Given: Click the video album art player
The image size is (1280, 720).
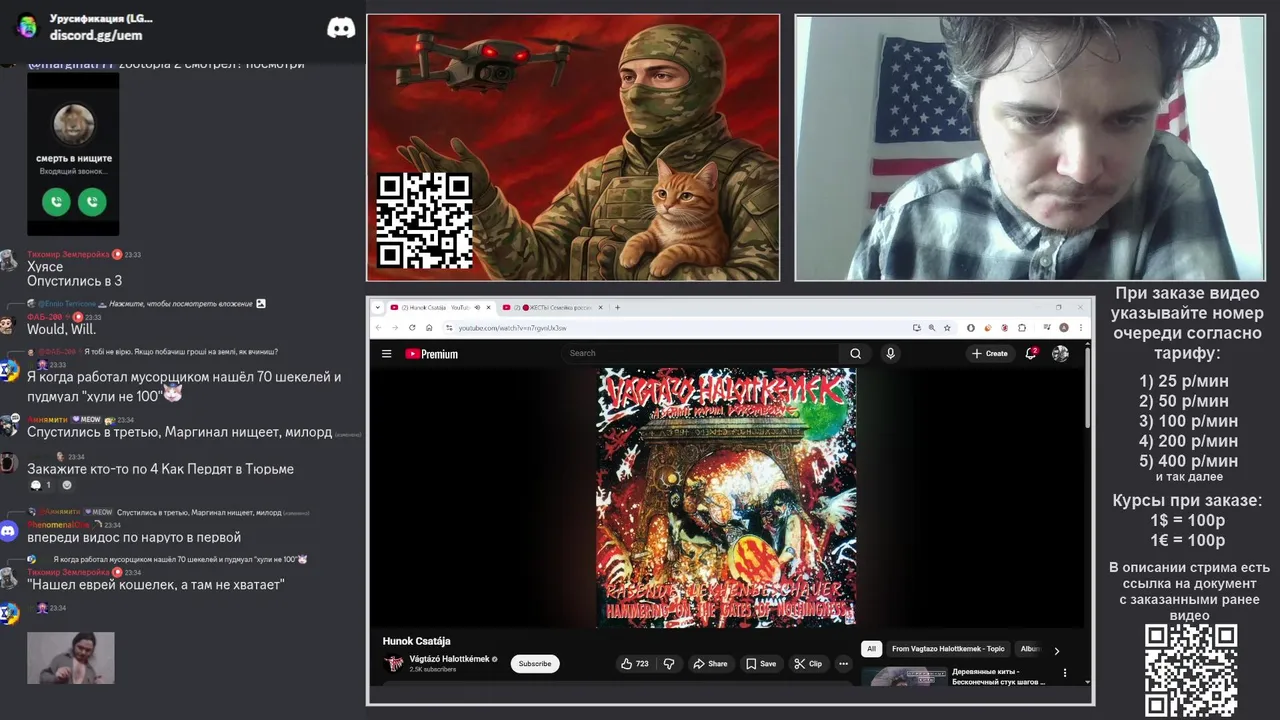Looking at the screenshot, I should [726, 497].
